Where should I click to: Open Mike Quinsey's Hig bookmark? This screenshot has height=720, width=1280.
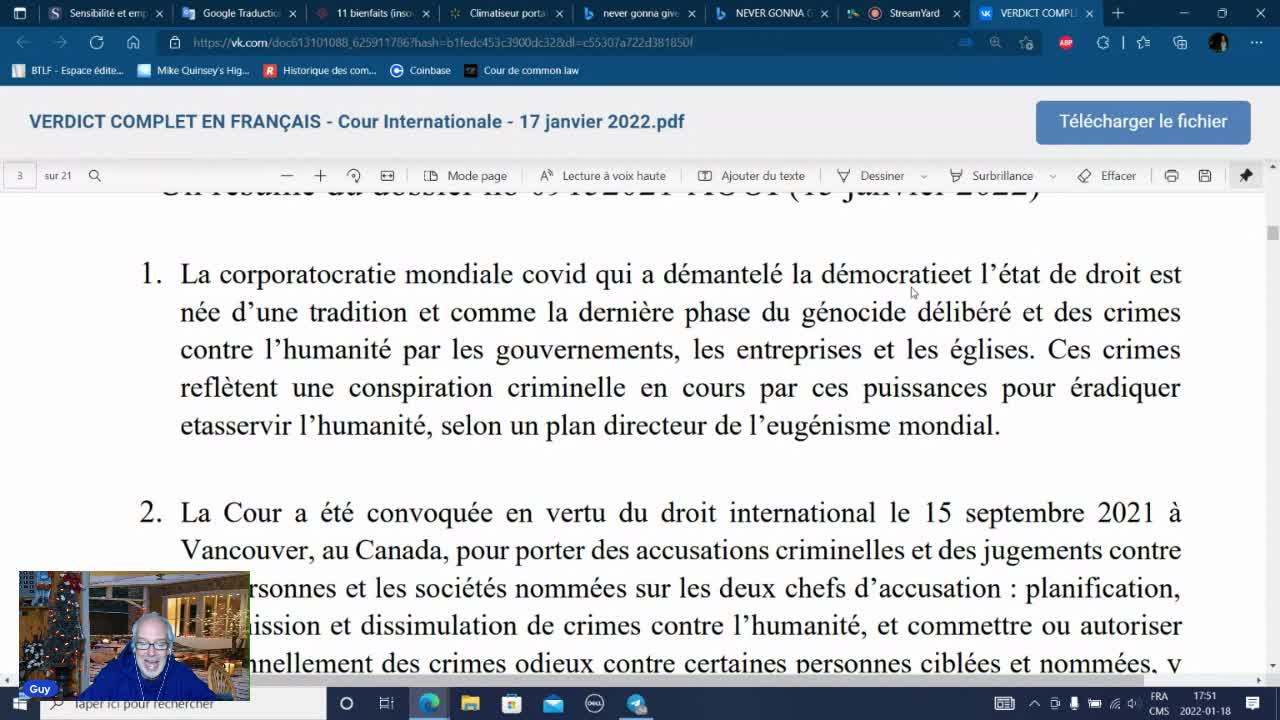(194, 71)
